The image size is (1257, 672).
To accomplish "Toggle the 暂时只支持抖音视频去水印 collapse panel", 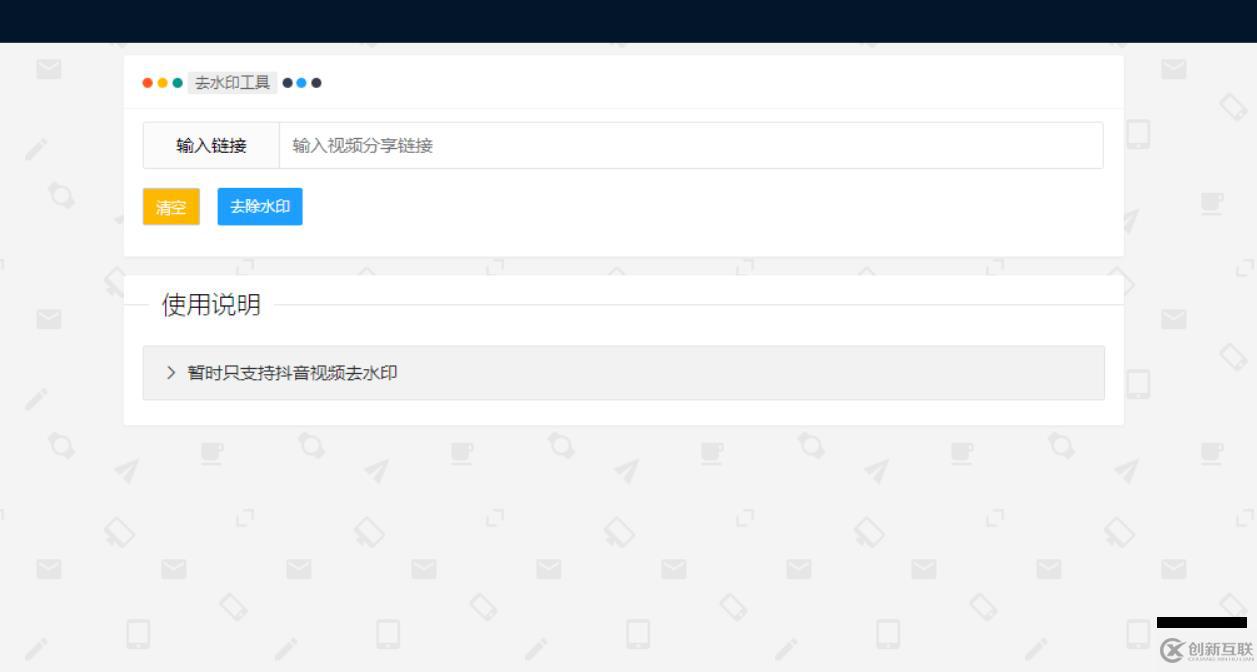I will (624, 373).
